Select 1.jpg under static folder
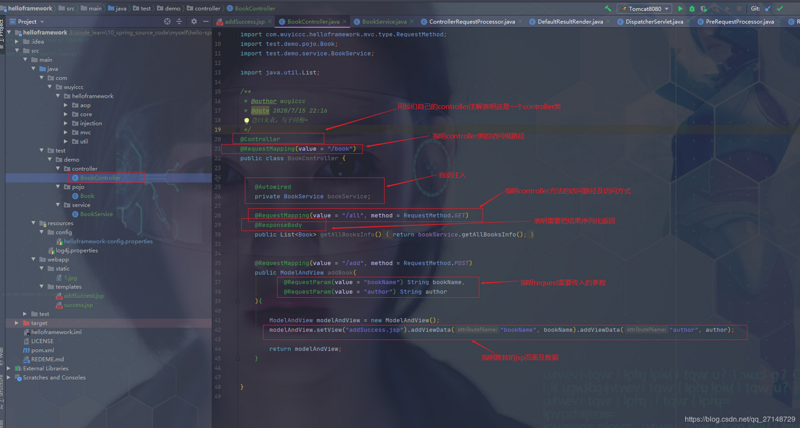 click(x=67, y=278)
